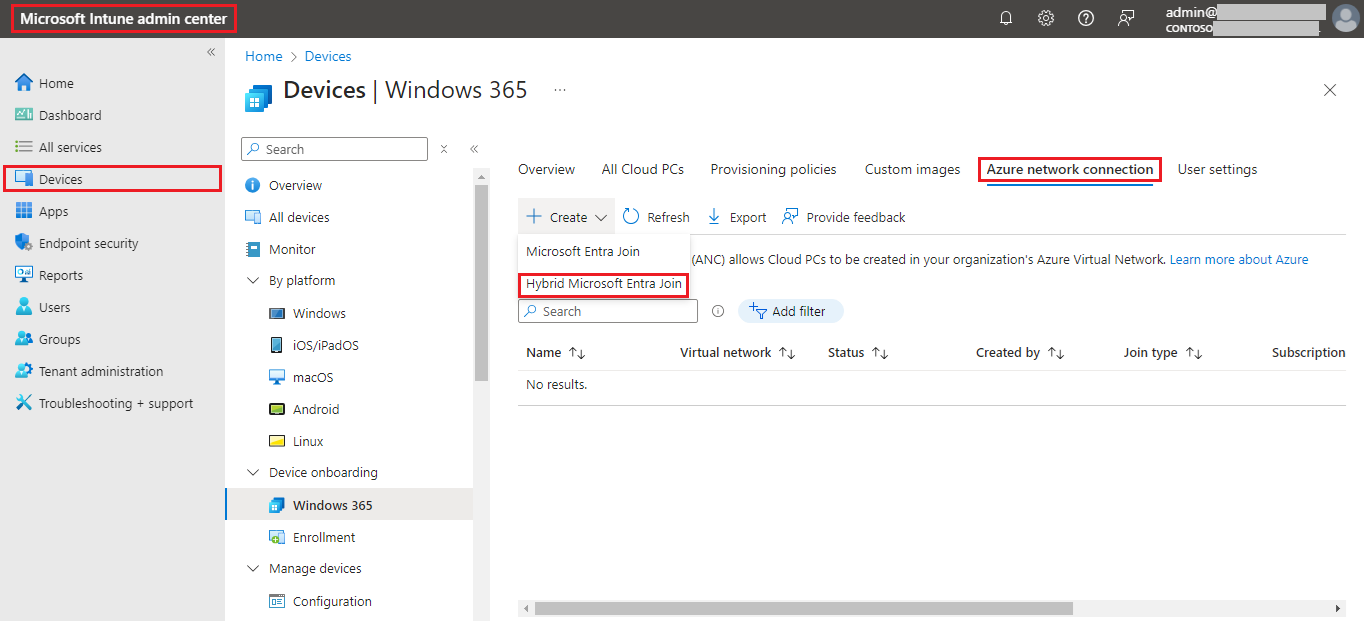Click the All devices icon

pyautogui.click(x=253, y=217)
